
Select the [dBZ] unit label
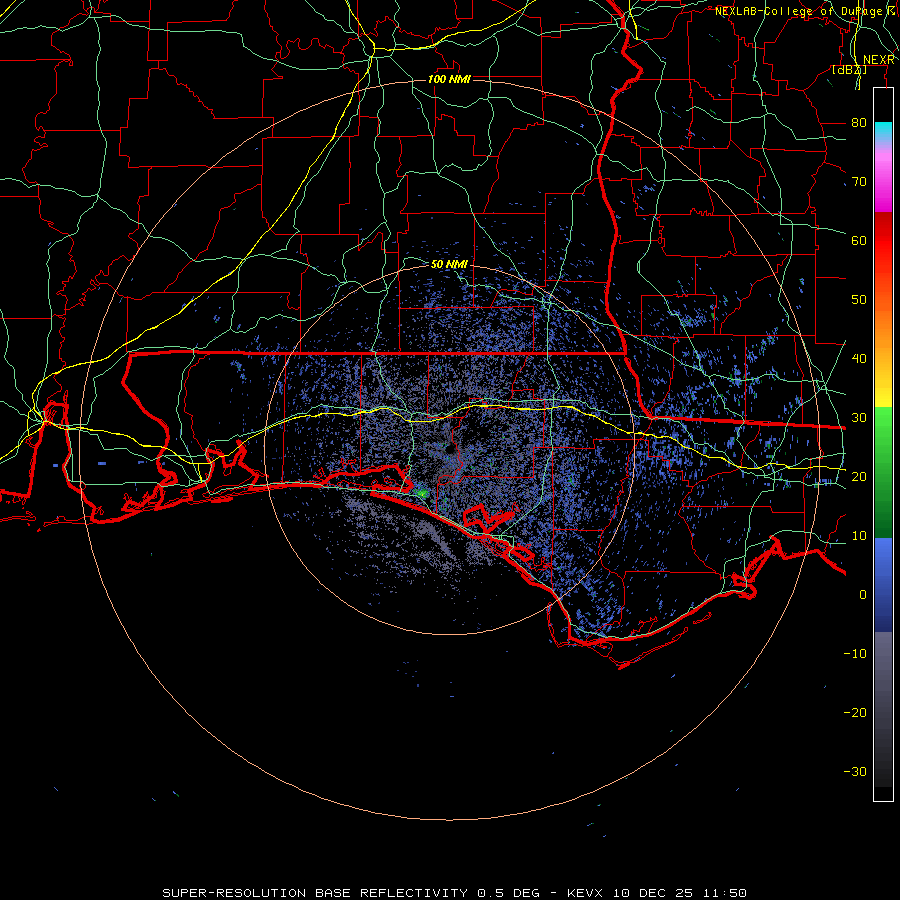click(849, 69)
